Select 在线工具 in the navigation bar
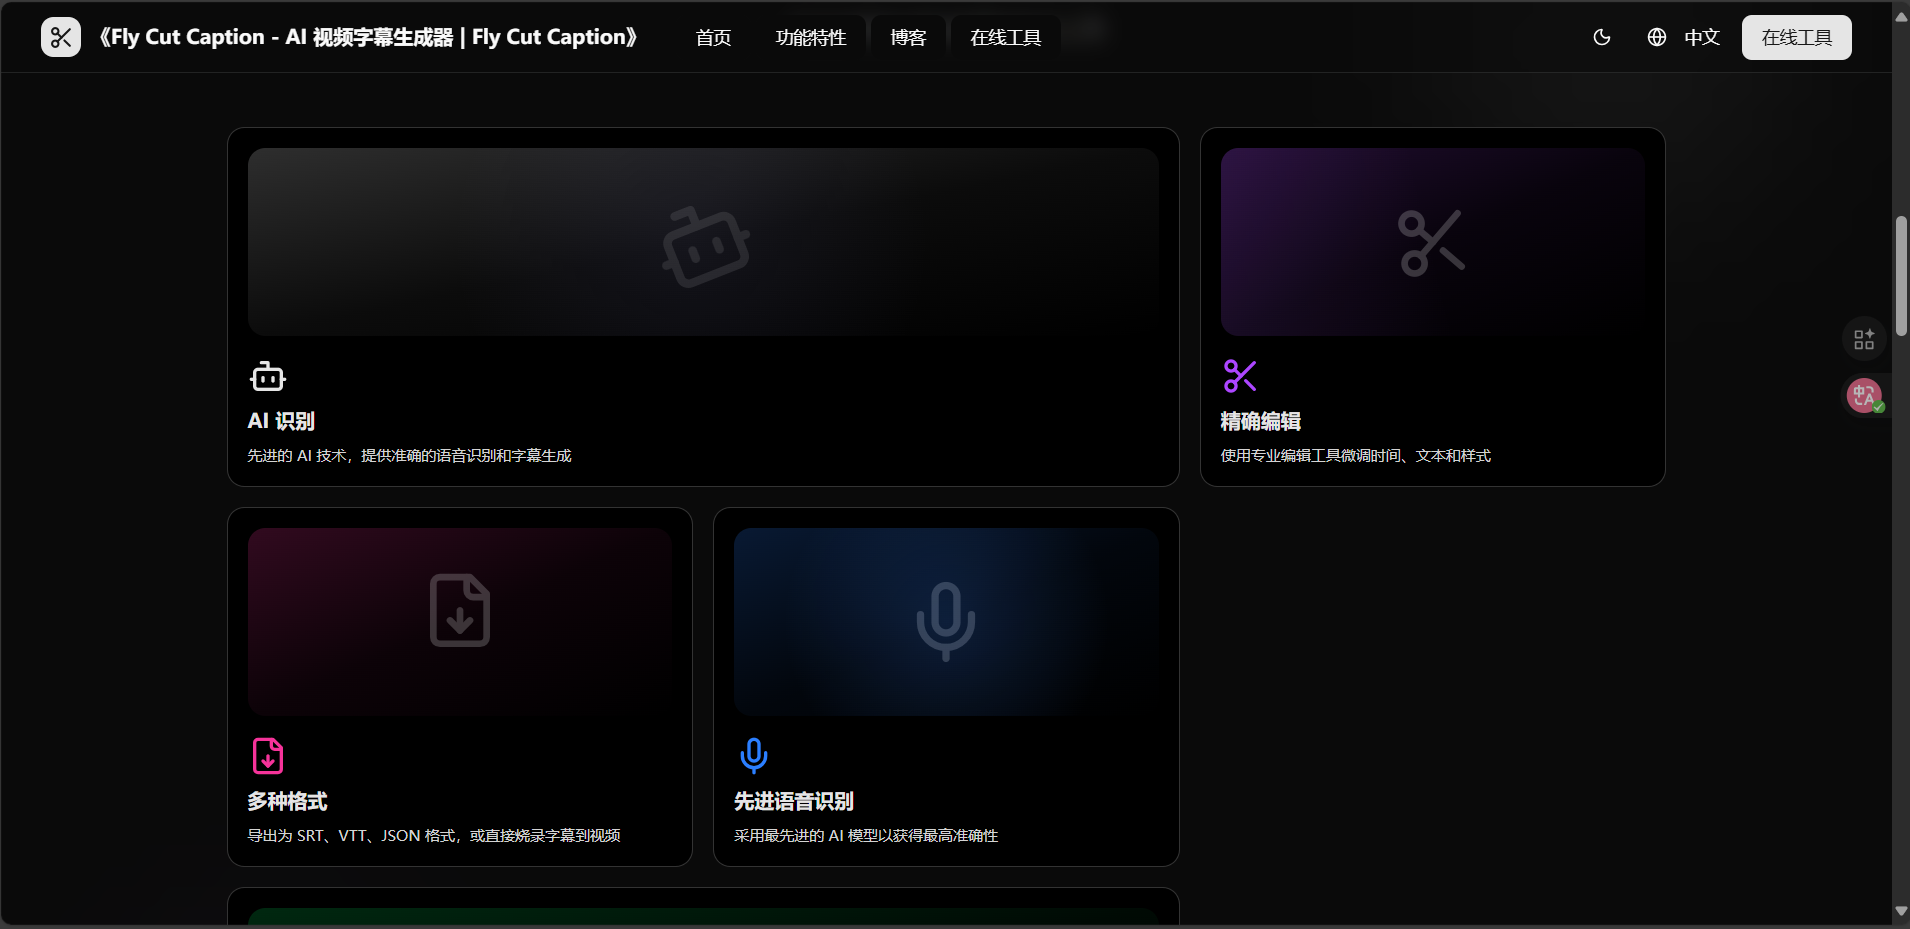Viewport: 1910px width, 929px height. (x=1005, y=37)
